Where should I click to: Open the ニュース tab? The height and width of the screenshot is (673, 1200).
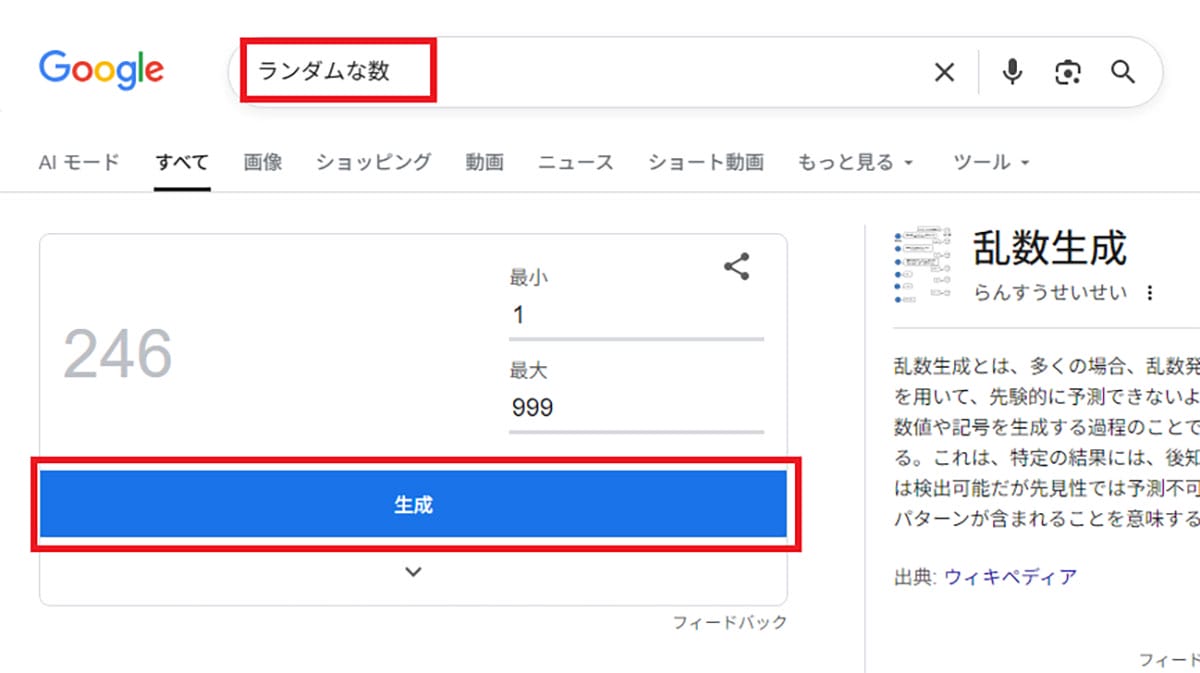(x=575, y=161)
